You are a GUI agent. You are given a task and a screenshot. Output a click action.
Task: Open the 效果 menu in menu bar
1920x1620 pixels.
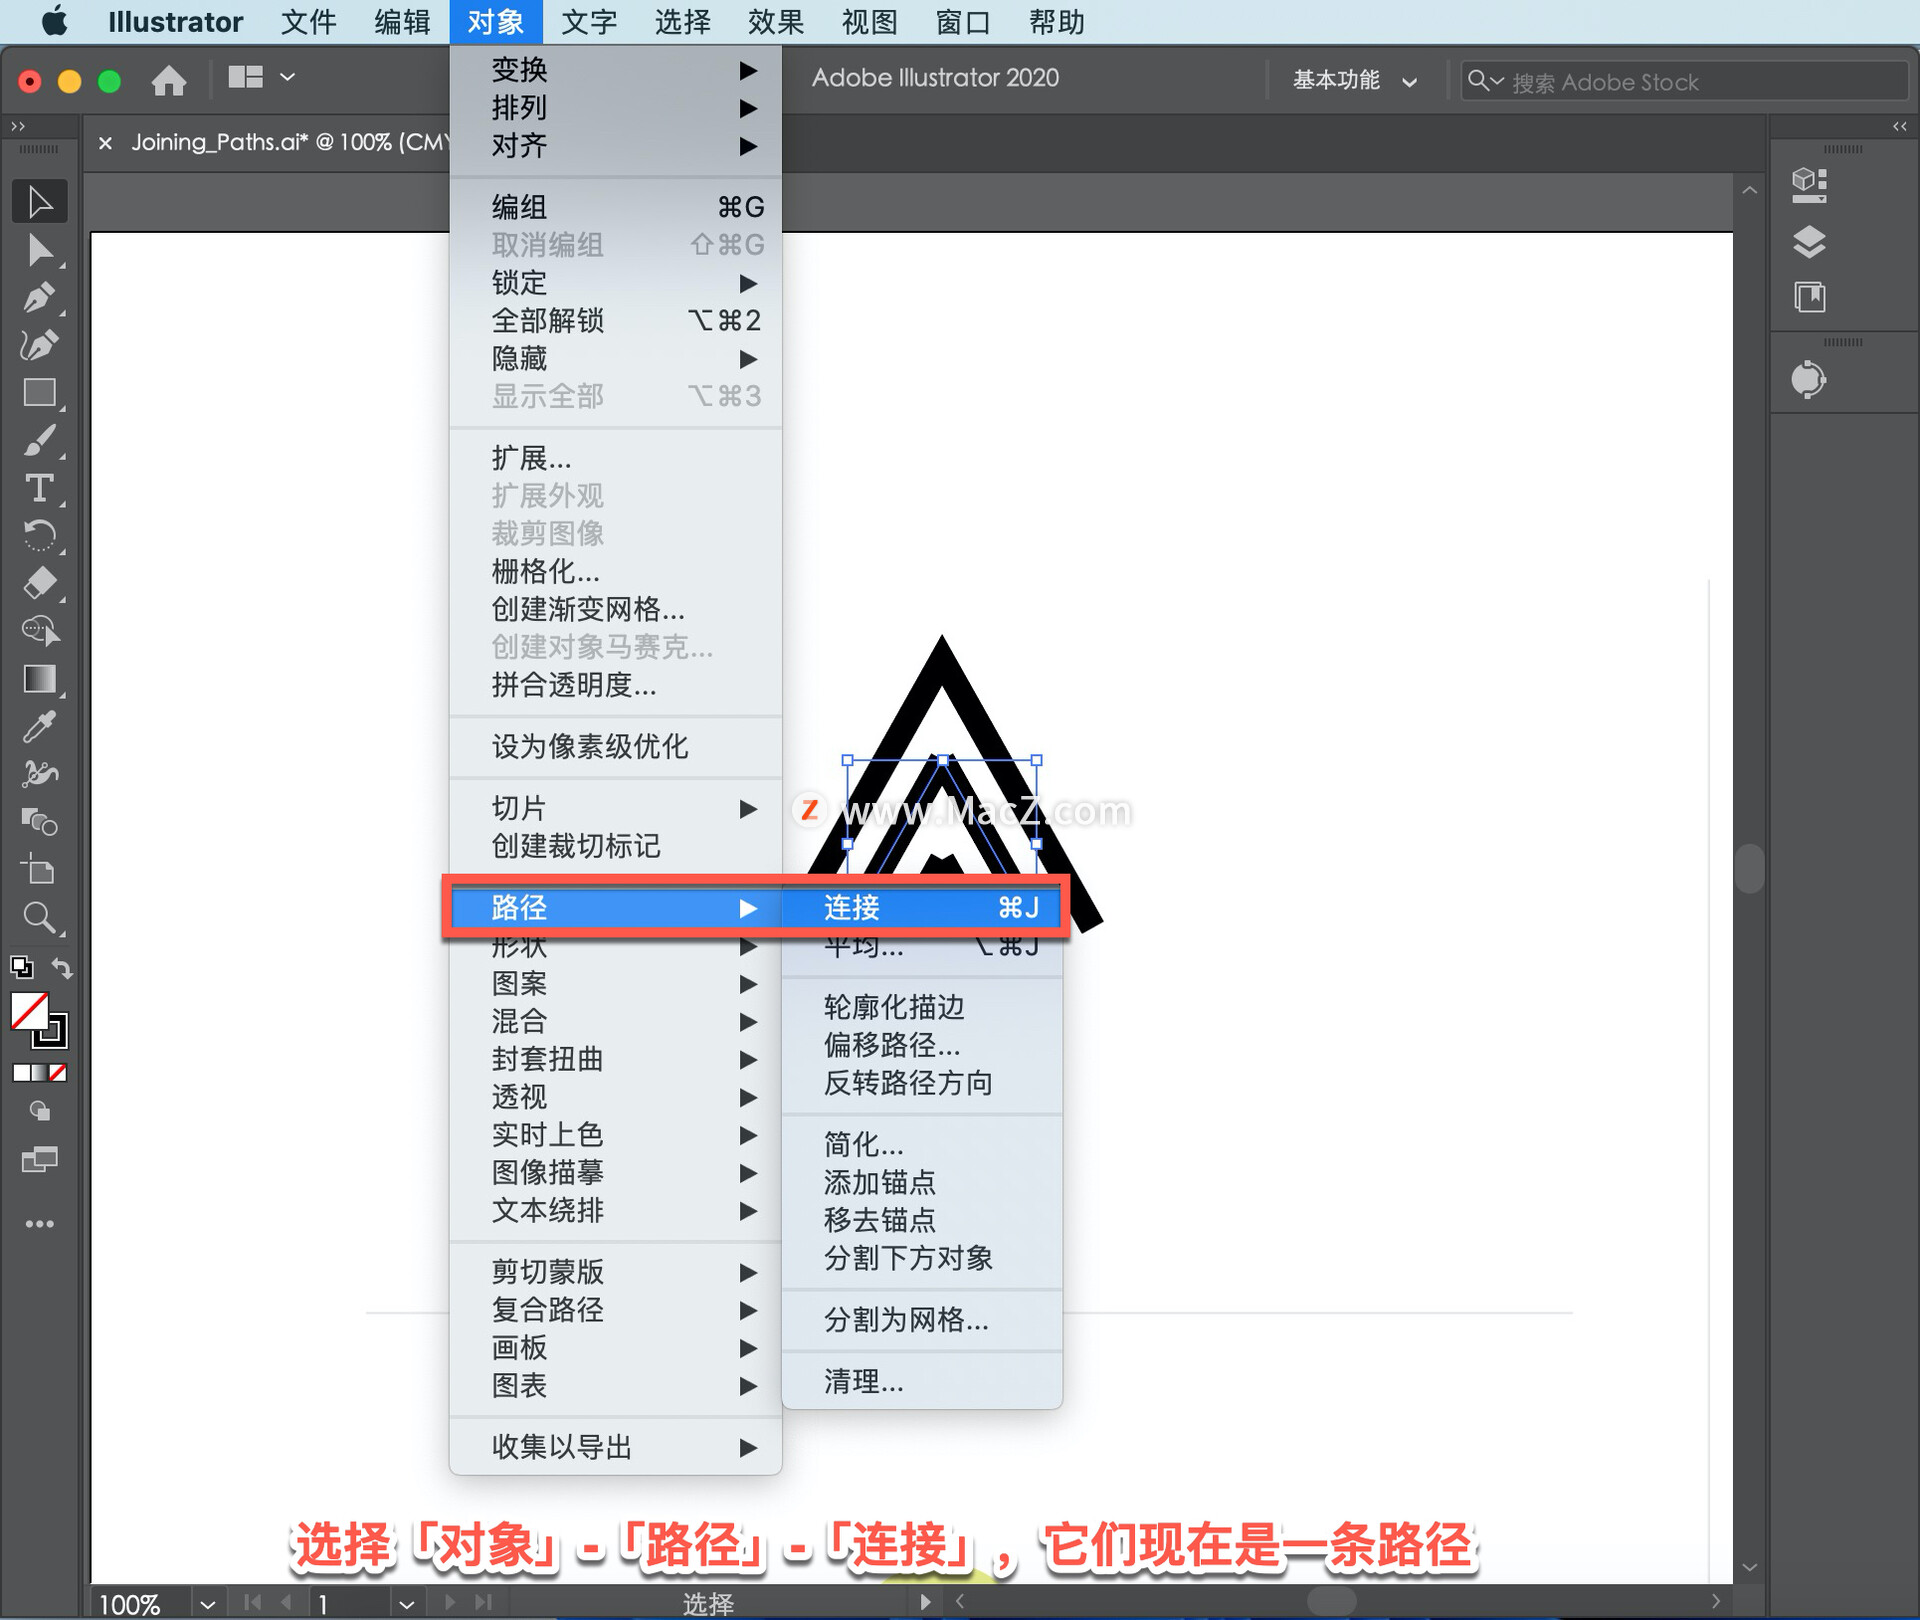point(775,22)
